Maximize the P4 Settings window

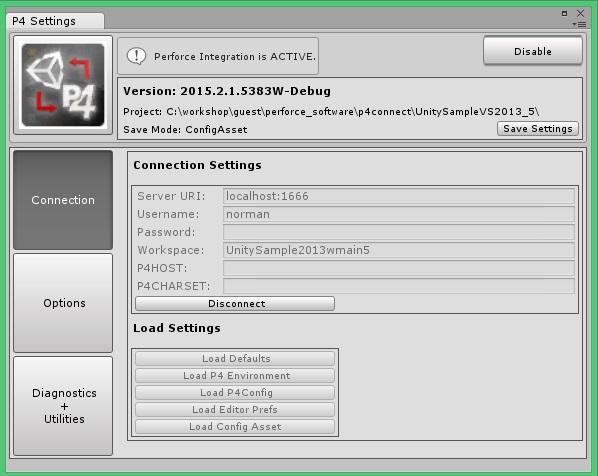click(564, 13)
